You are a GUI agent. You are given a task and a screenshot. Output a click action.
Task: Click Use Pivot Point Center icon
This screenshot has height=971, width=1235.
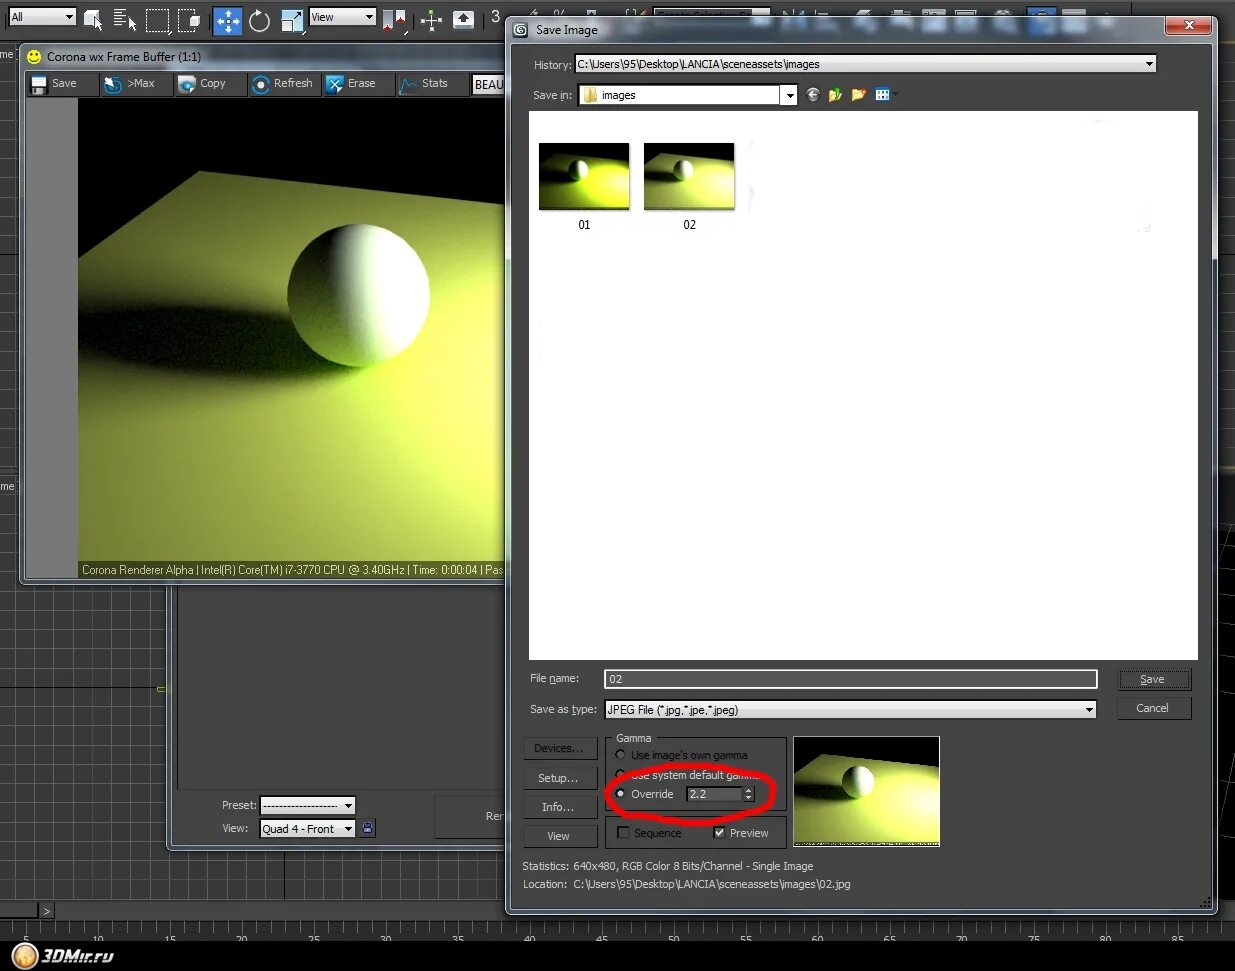[x=393, y=19]
